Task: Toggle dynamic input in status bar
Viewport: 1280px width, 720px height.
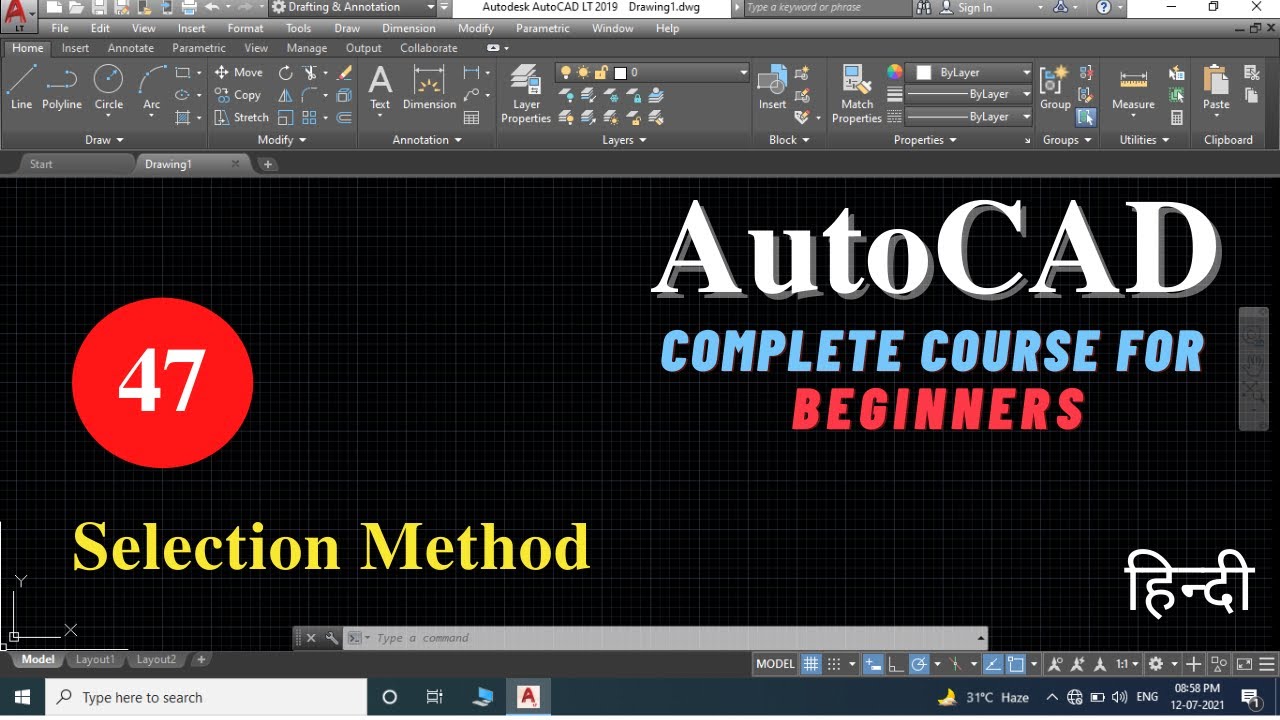Action: pyautogui.click(x=873, y=664)
